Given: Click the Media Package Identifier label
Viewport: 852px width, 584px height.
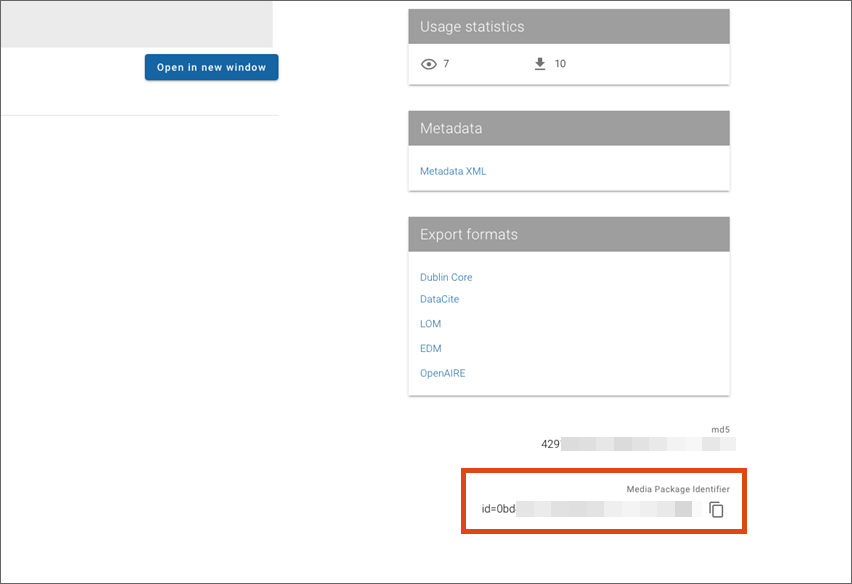Looking at the screenshot, I should tap(678, 489).
